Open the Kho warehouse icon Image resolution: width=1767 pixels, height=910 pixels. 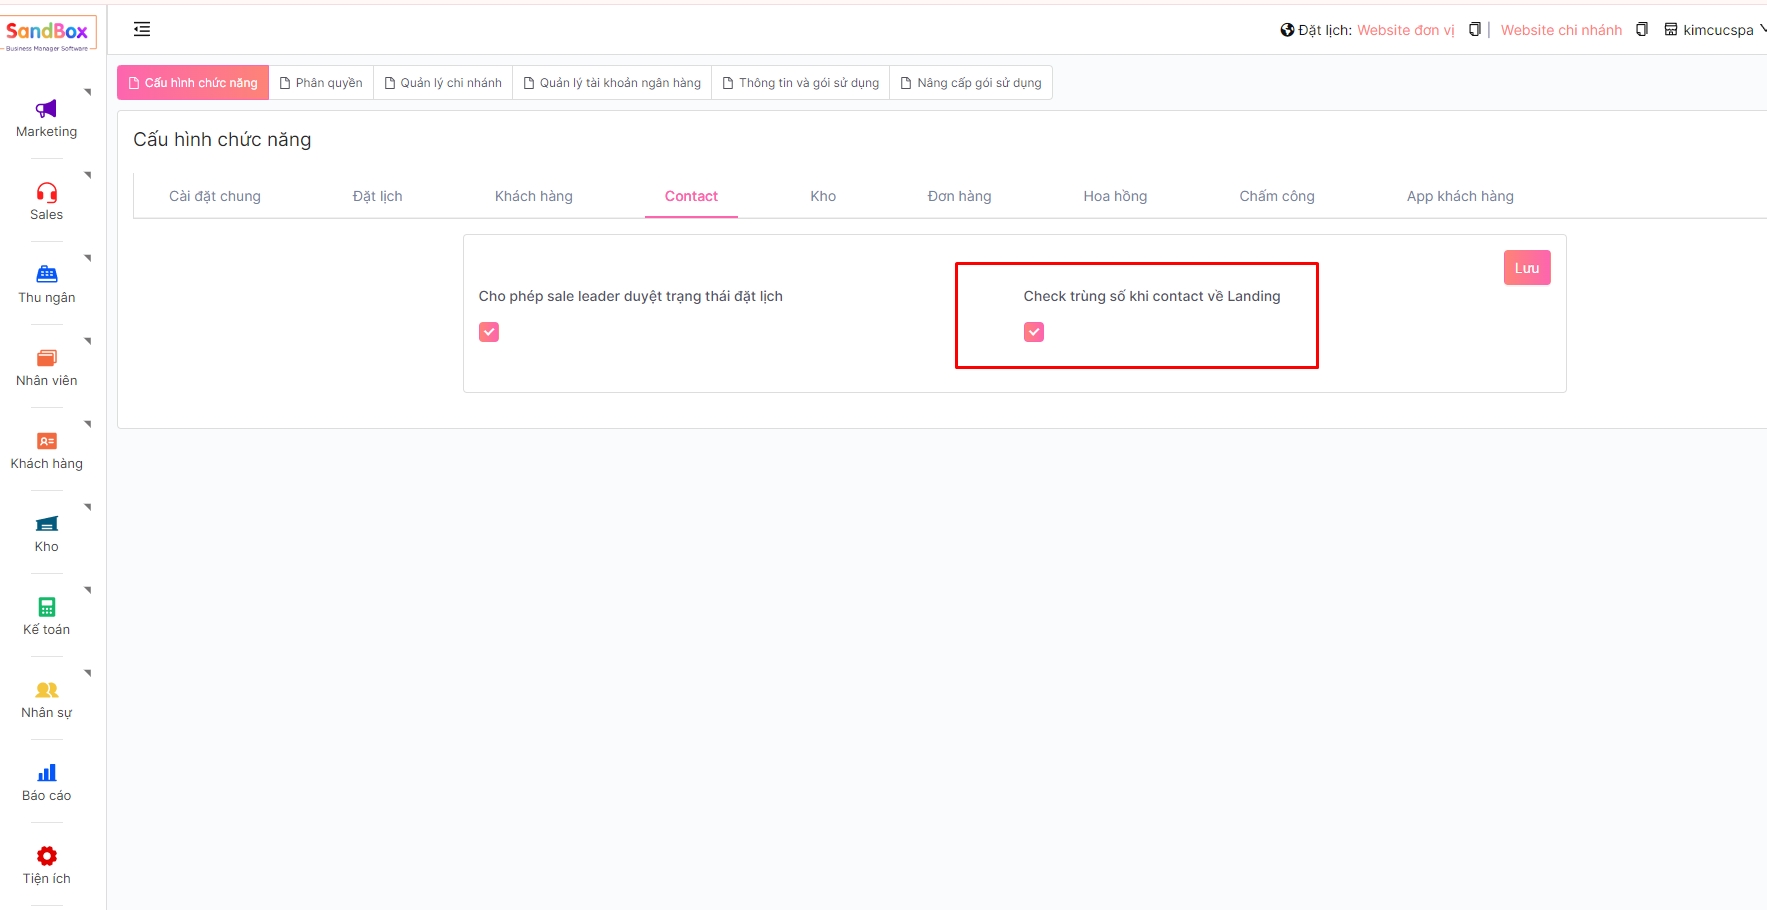(46, 524)
